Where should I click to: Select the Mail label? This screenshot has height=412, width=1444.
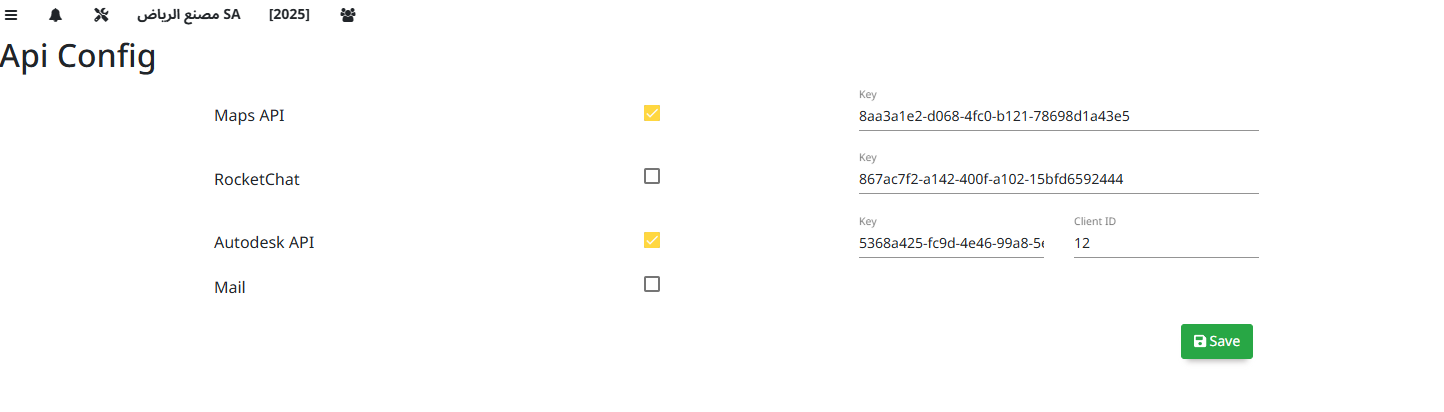230,287
